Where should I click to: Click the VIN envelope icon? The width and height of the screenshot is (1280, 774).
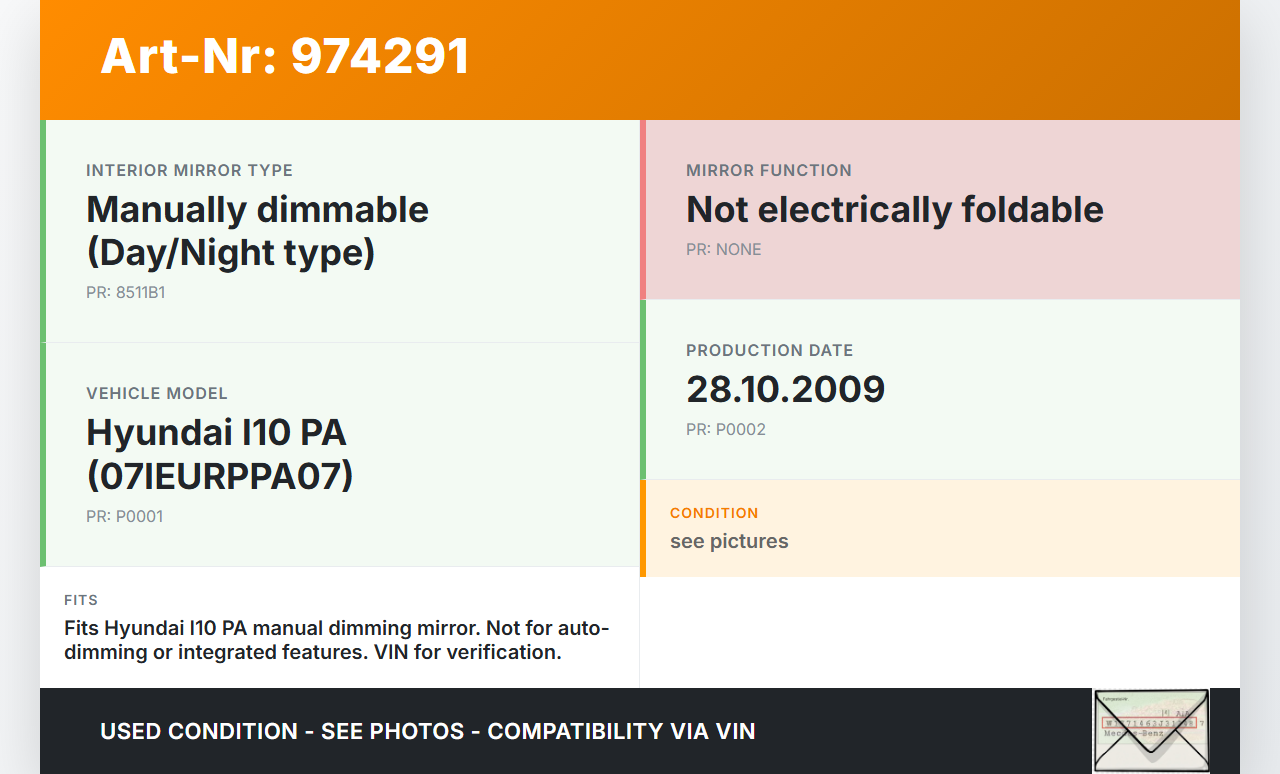1150,730
